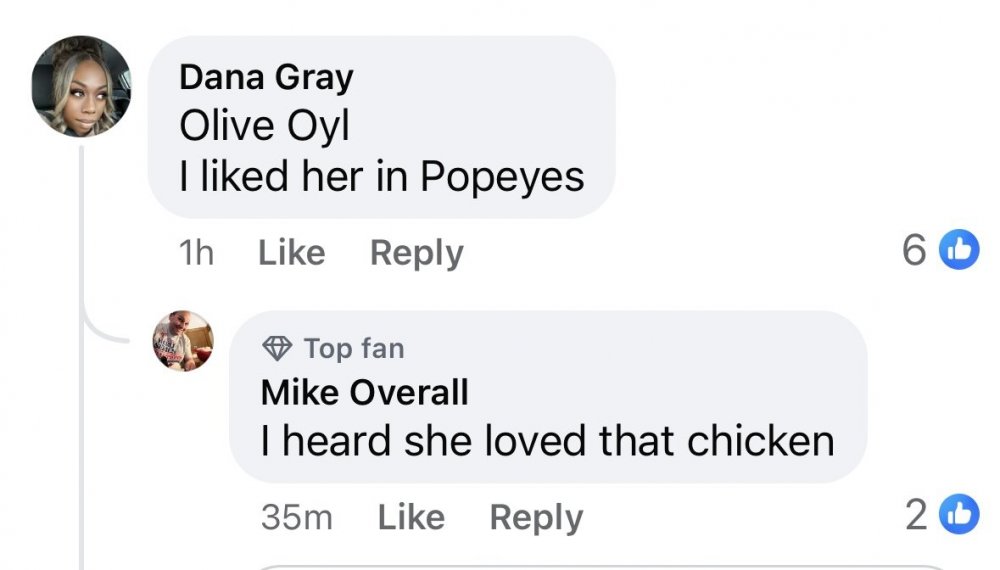This screenshot has height=570, width=1000.
Task: Click the Mike Overall commenter name
Action: (x=364, y=392)
